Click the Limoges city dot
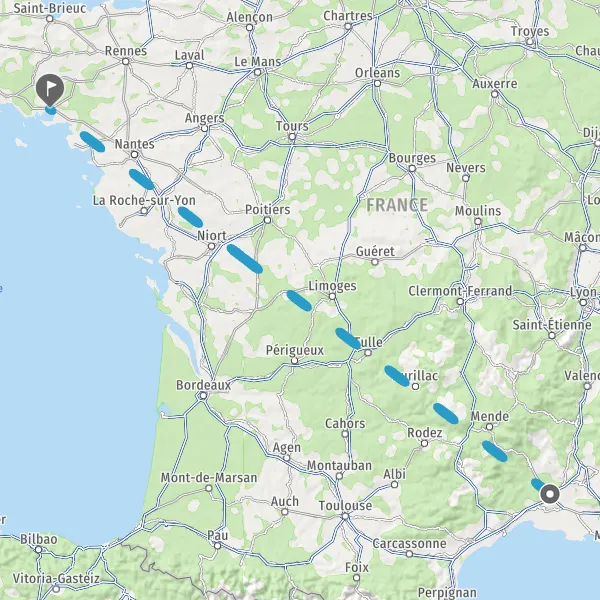The height and width of the screenshot is (600, 600). coord(332,296)
